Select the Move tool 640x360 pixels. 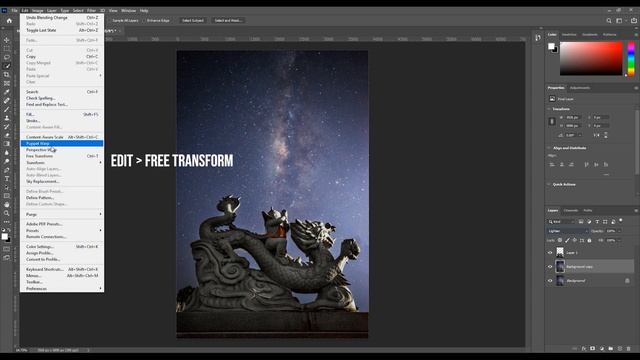7,40
